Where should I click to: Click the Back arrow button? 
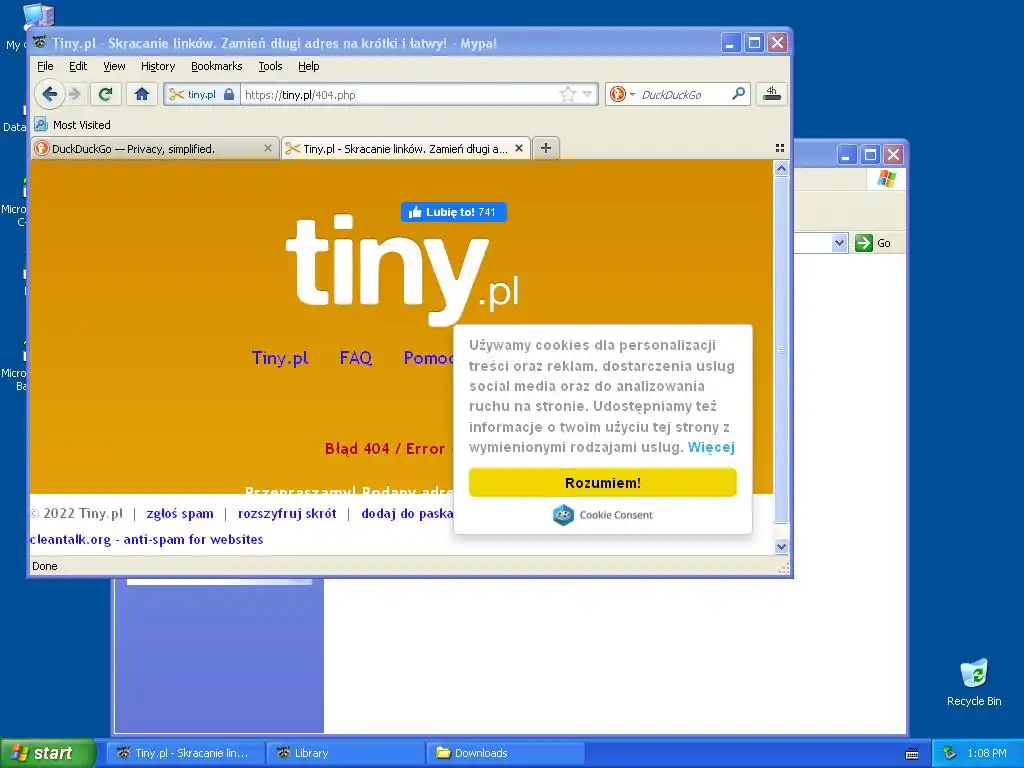50,95
